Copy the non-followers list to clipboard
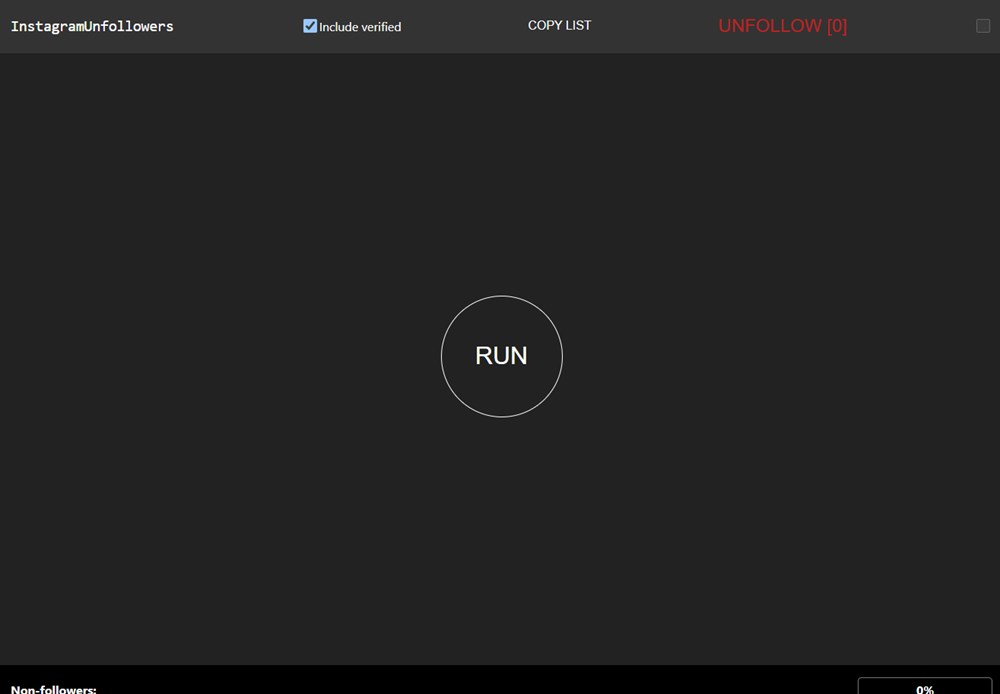The width and height of the screenshot is (1000, 694). click(x=559, y=25)
